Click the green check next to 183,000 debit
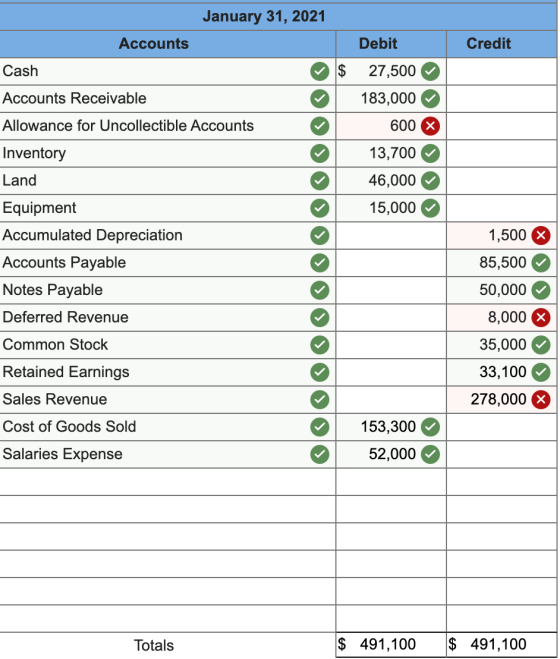 (430, 98)
